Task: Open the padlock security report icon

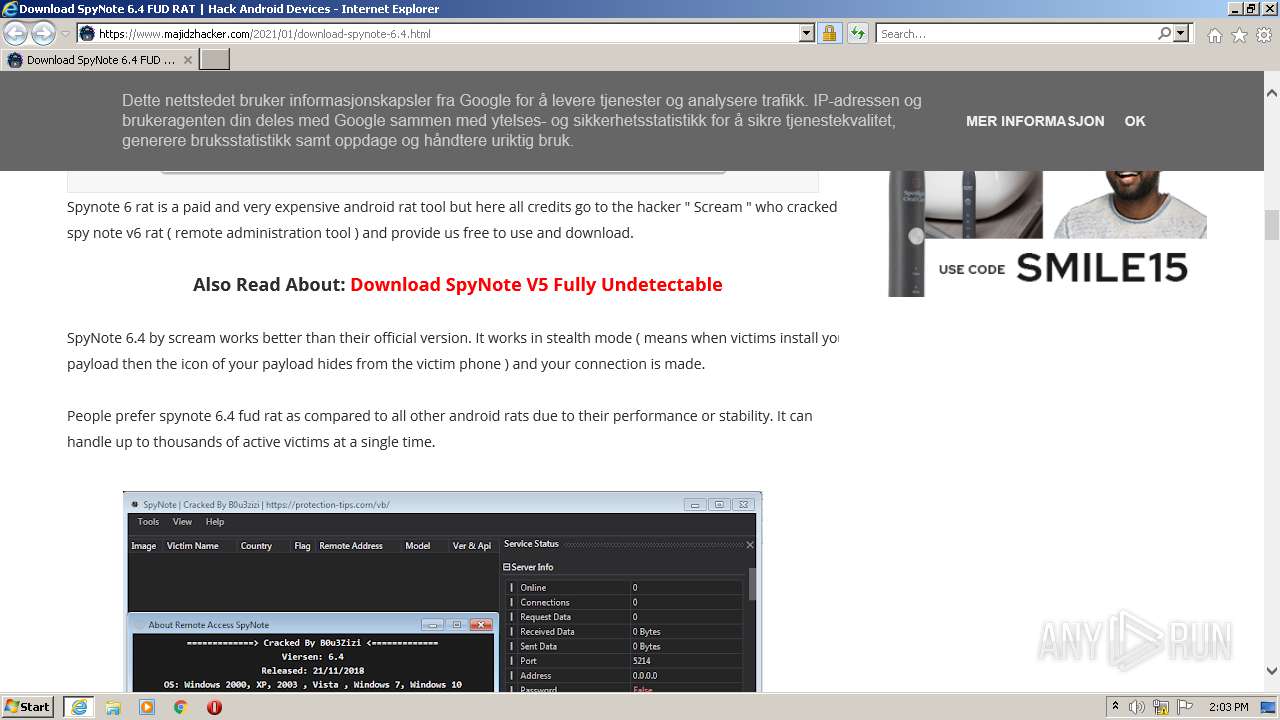Action: (x=829, y=34)
